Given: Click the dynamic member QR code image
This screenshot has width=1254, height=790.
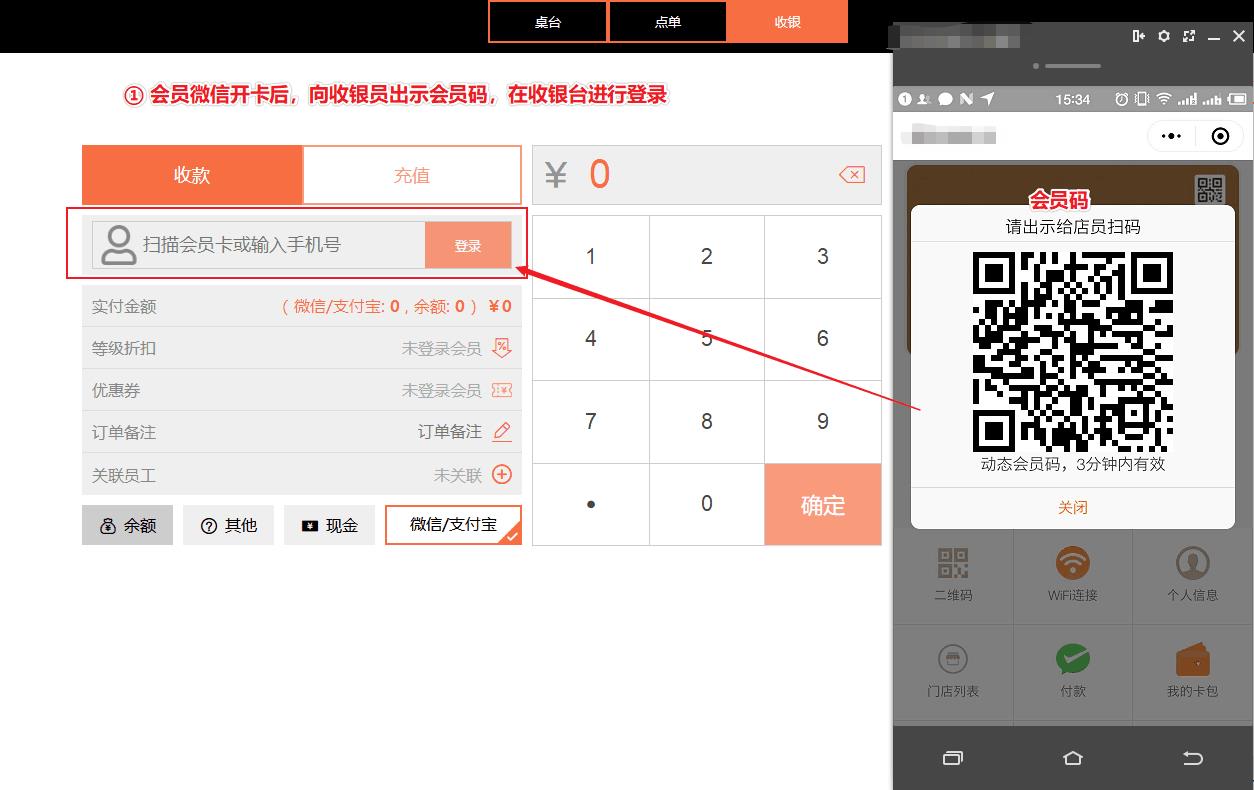Looking at the screenshot, I should pyautogui.click(x=1073, y=351).
